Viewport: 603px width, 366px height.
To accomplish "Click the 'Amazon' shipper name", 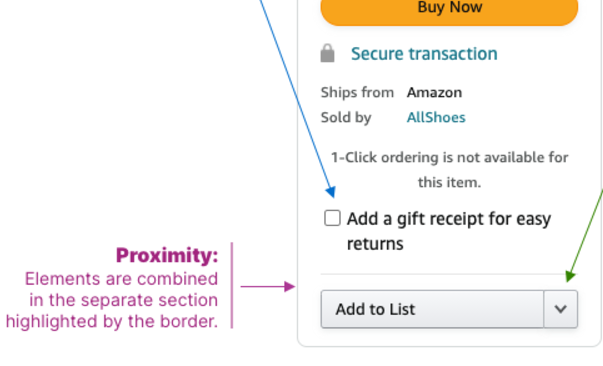I will [435, 93].
